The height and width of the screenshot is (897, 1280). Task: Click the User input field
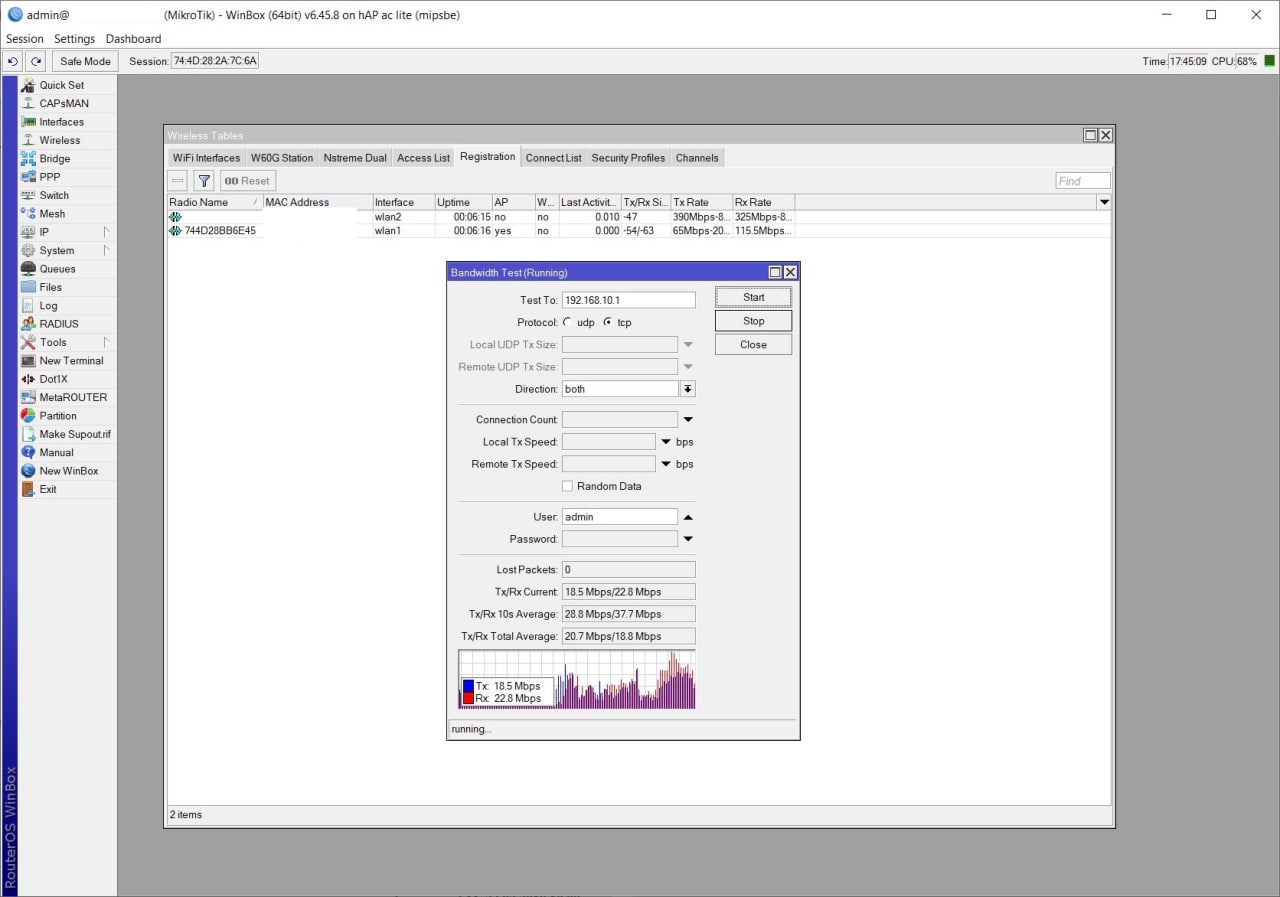(x=620, y=517)
